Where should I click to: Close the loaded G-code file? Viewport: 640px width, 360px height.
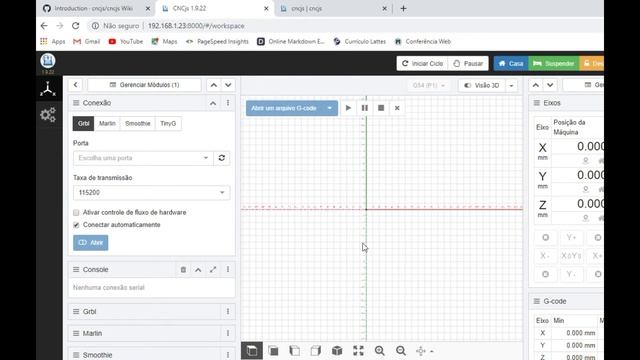(x=397, y=108)
